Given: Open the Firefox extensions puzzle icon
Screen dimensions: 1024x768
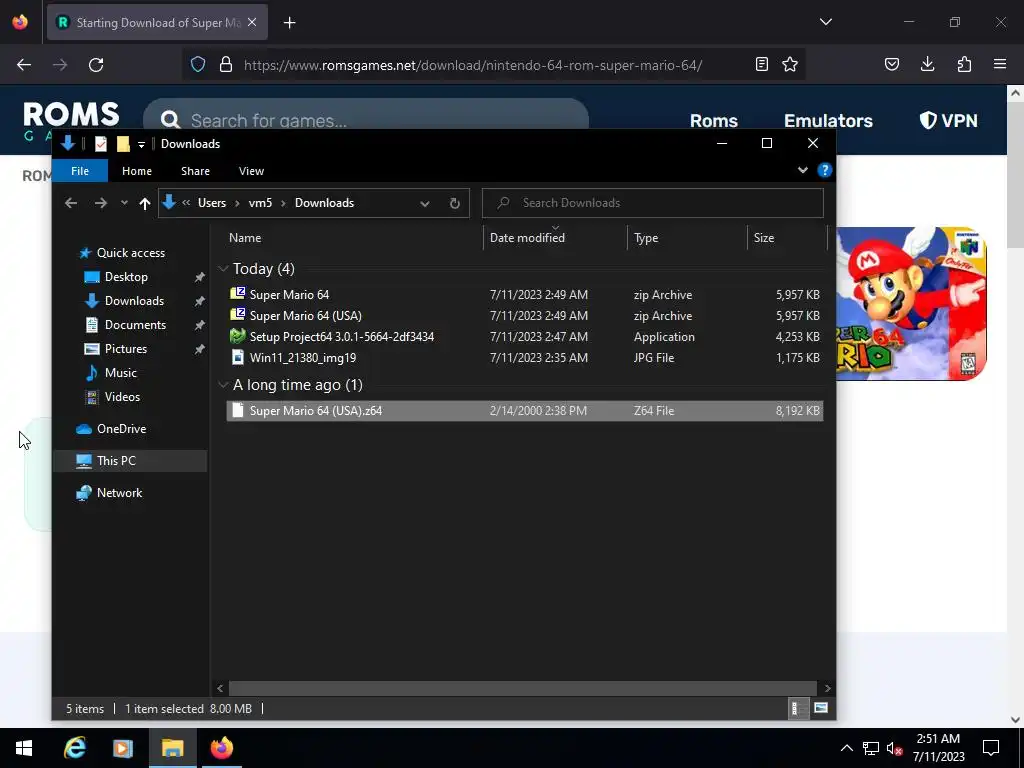Looking at the screenshot, I should coord(964,64).
